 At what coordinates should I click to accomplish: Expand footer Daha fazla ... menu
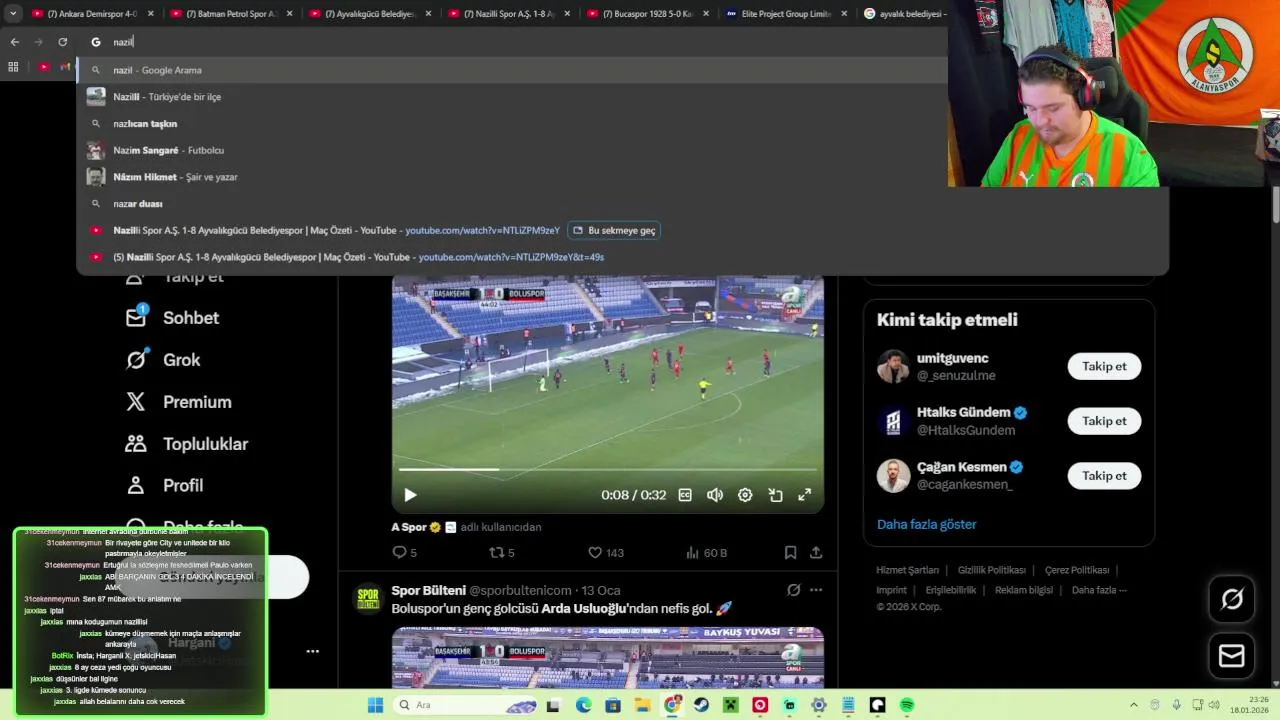pyautogui.click(x=1099, y=590)
